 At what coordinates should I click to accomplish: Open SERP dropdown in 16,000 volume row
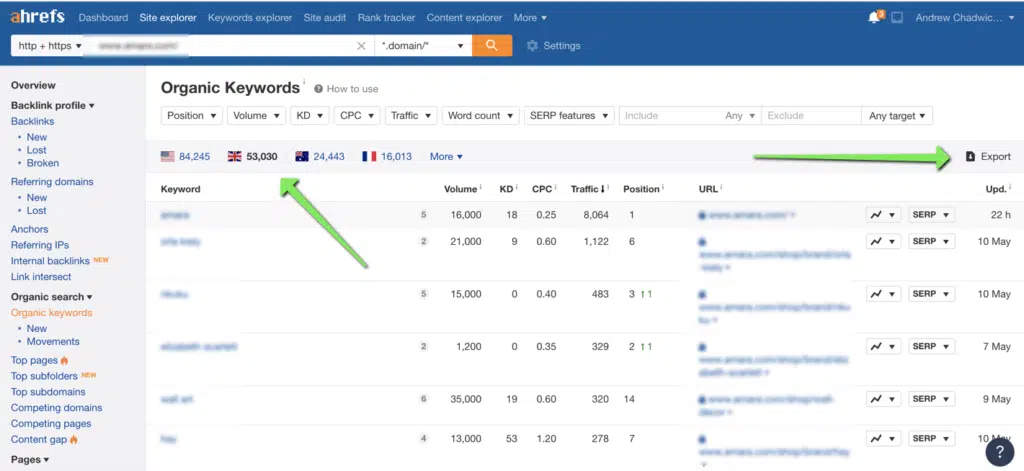tap(931, 215)
